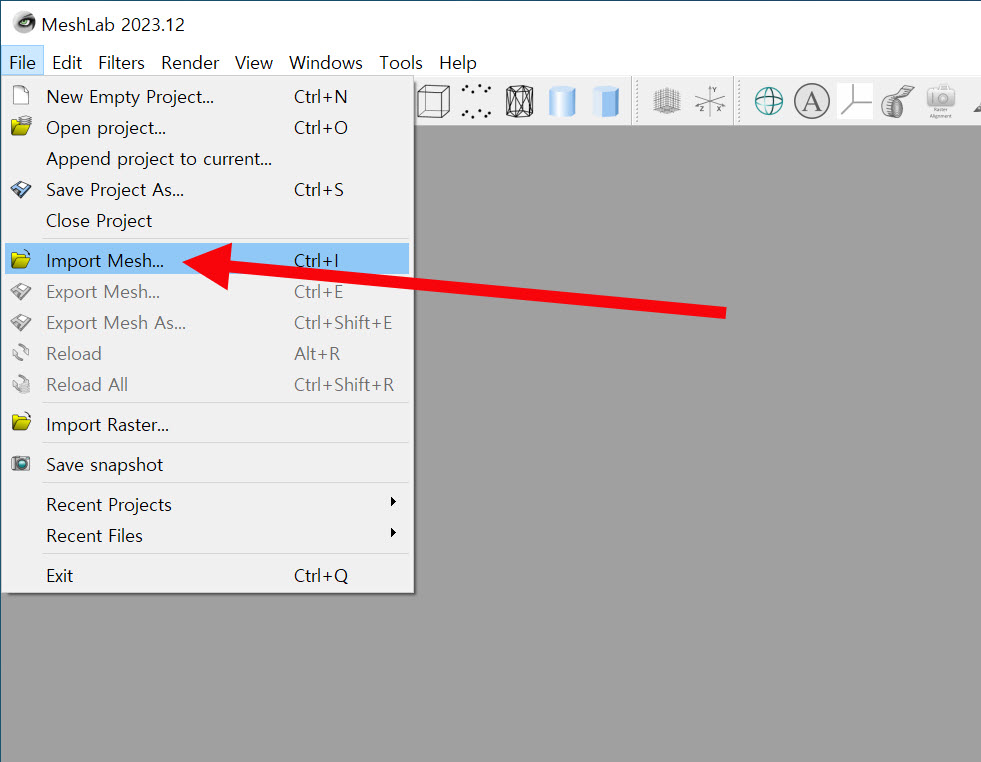Open the Edit menu
Screen dimensions: 981x762
pyautogui.click(x=67, y=63)
